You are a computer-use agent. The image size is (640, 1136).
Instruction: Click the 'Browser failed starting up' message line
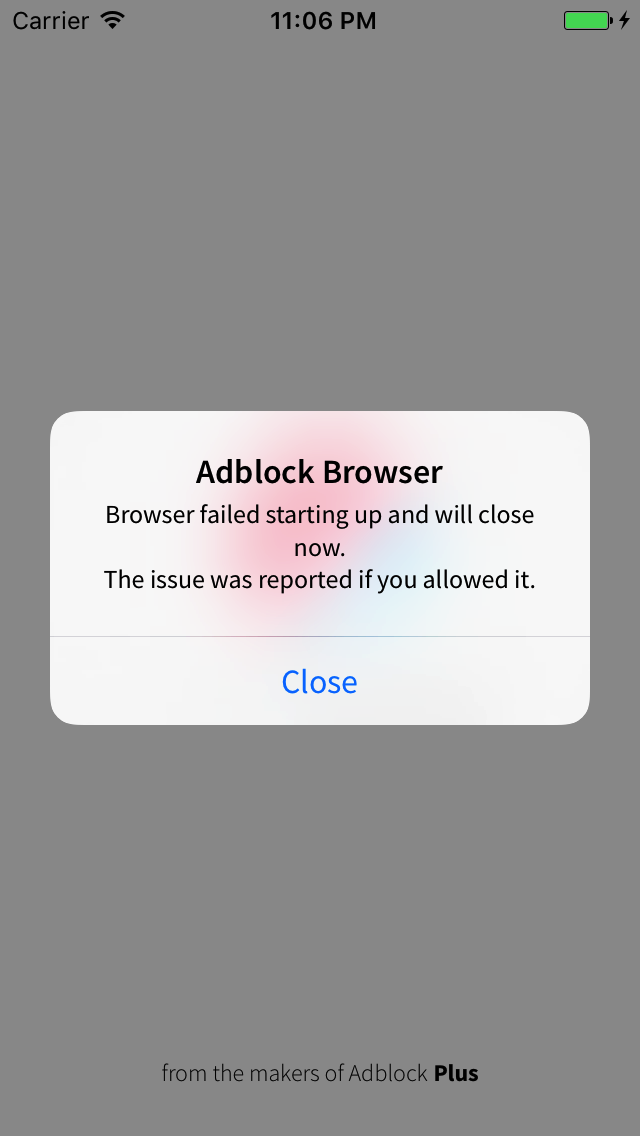pyautogui.click(x=320, y=515)
